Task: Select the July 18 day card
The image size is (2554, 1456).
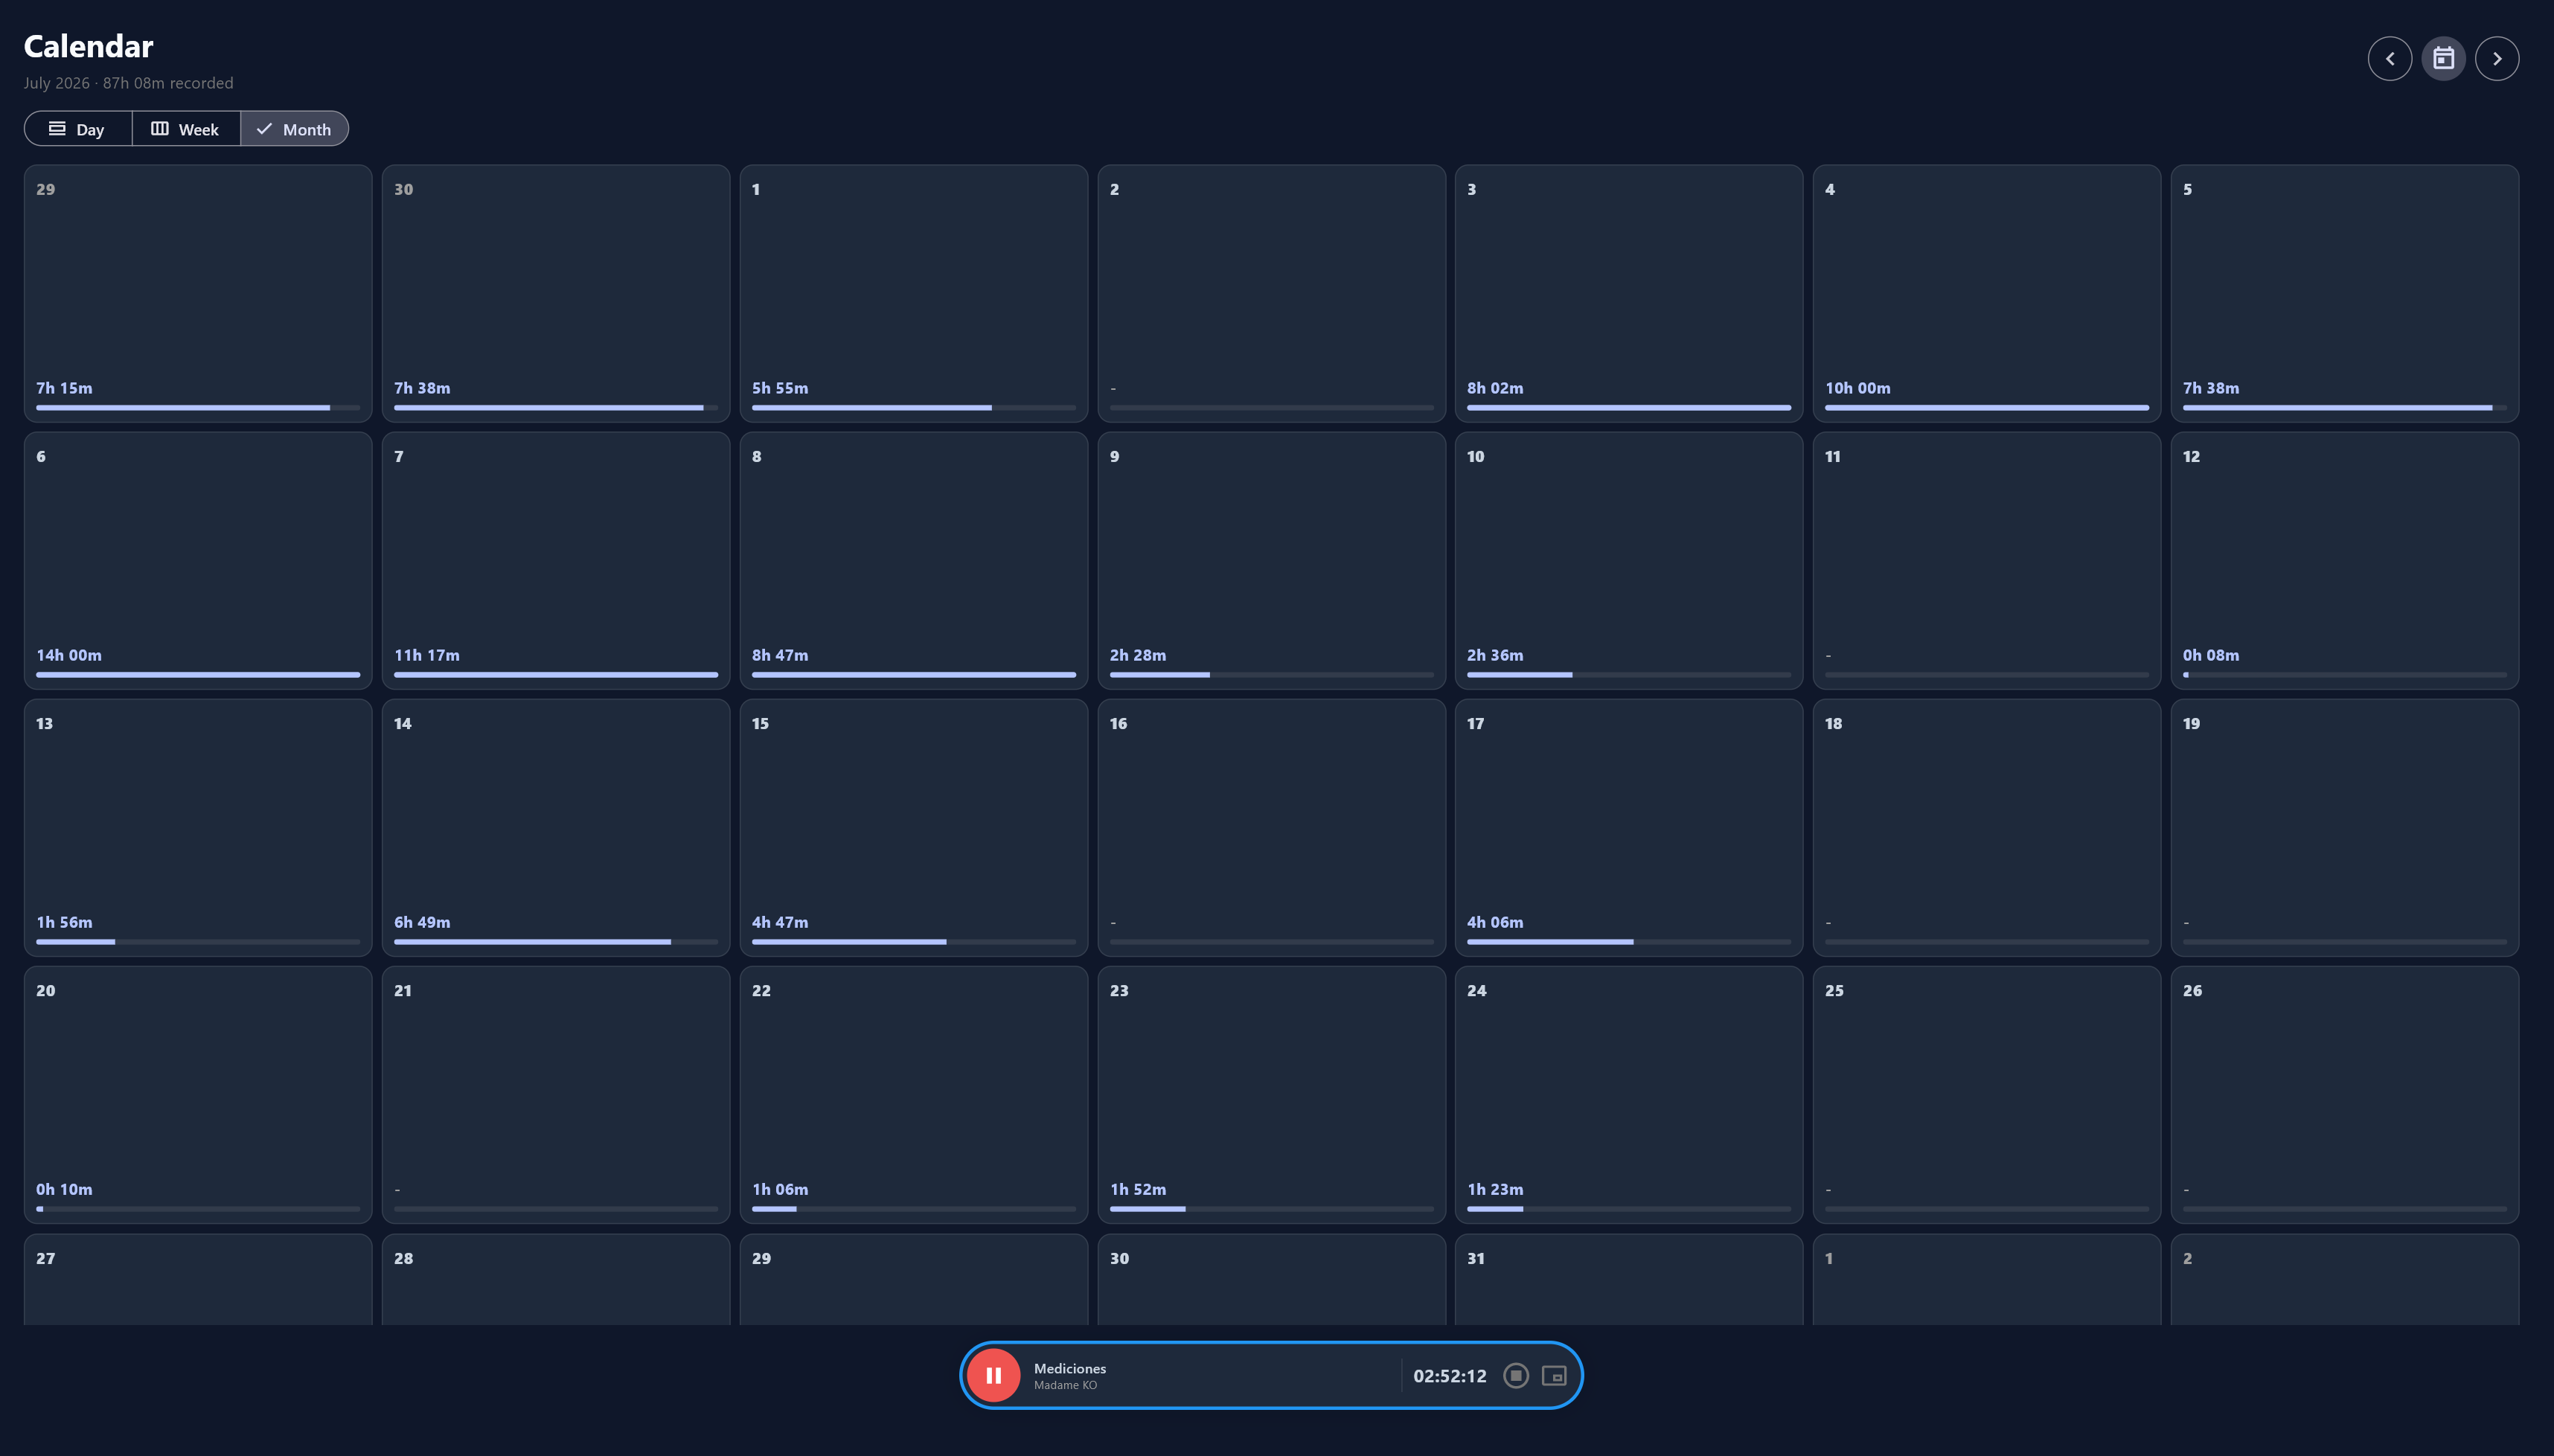Action: (1986, 827)
